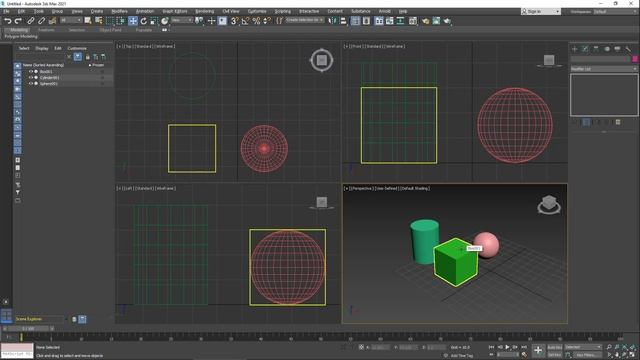Image resolution: width=640 pixels, height=360 pixels.
Task: Click the Set Key button
Action: 554,355
